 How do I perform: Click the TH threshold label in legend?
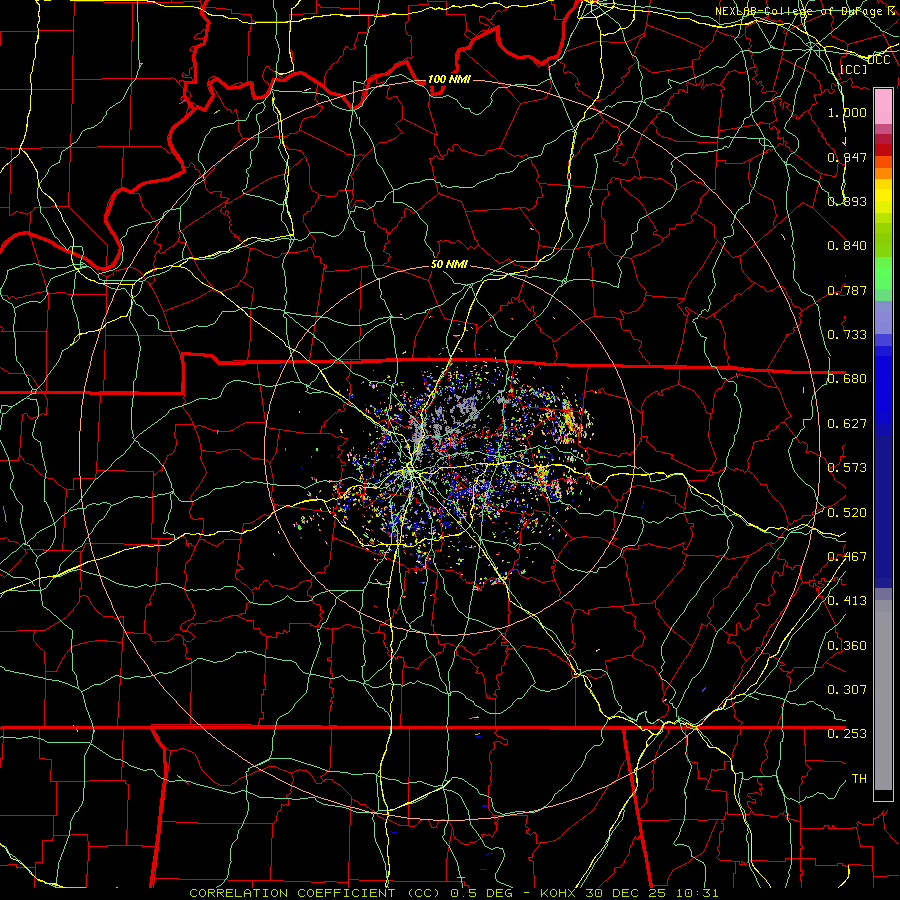click(x=859, y=779)
